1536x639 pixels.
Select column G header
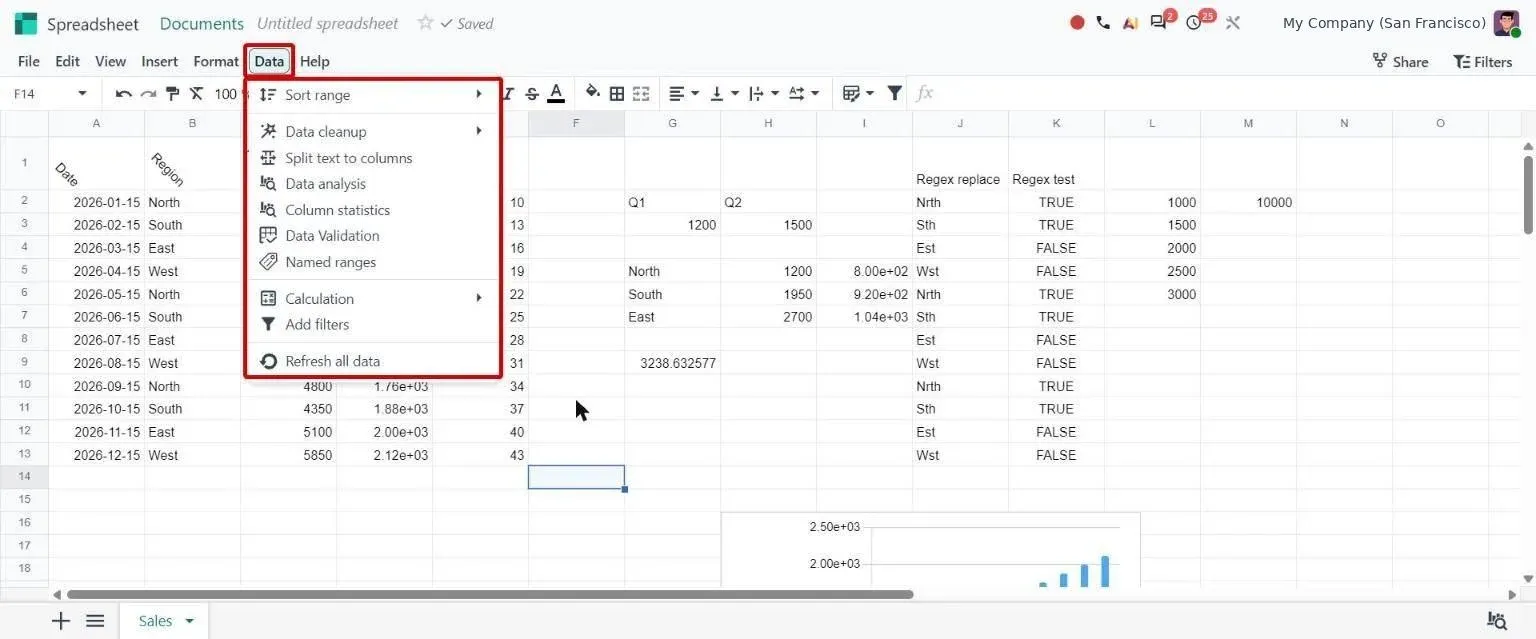672,123
